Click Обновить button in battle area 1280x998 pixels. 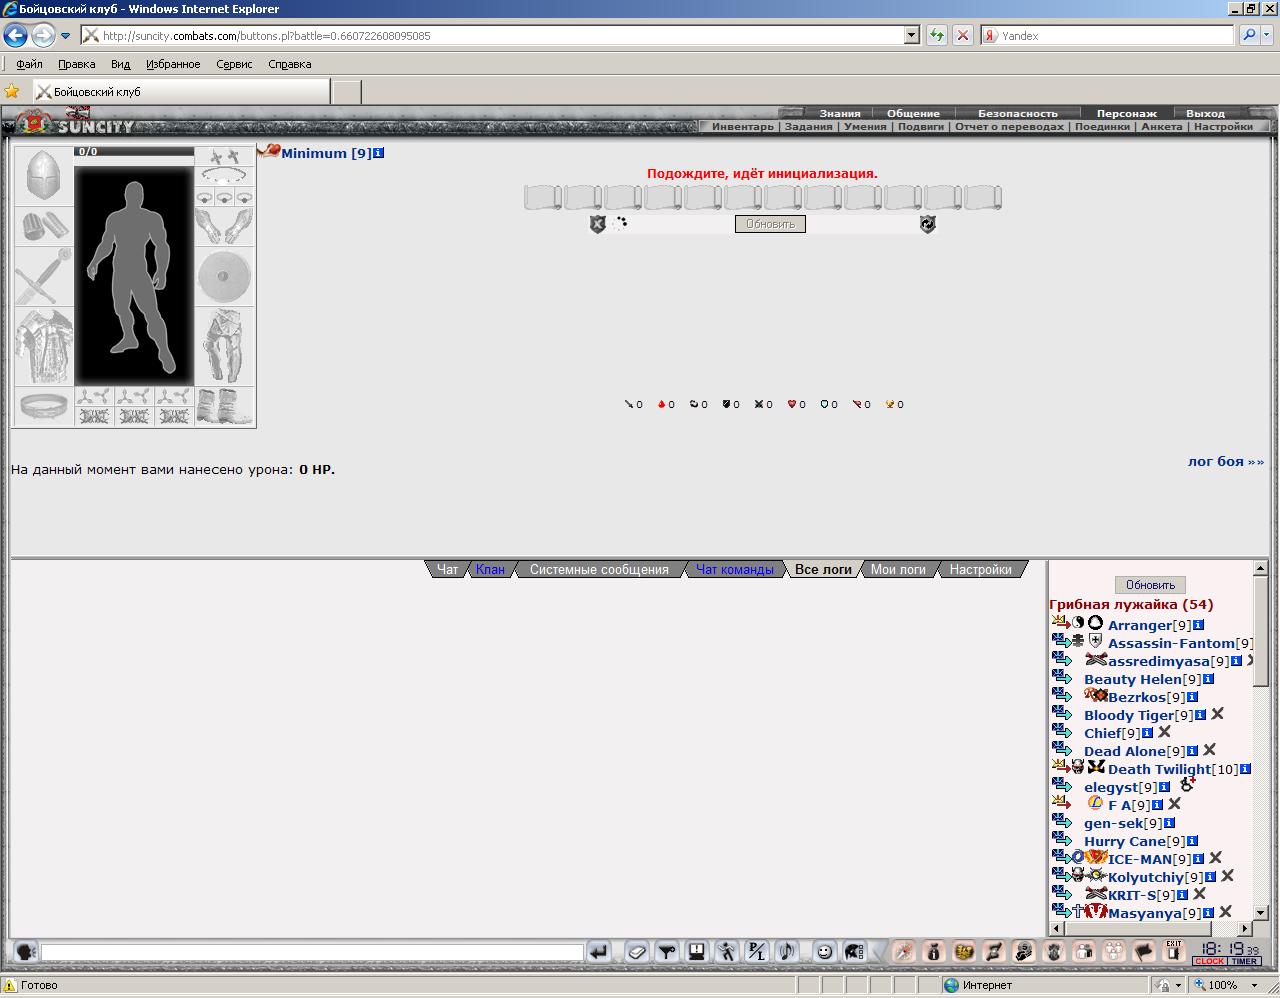[770, 224]
